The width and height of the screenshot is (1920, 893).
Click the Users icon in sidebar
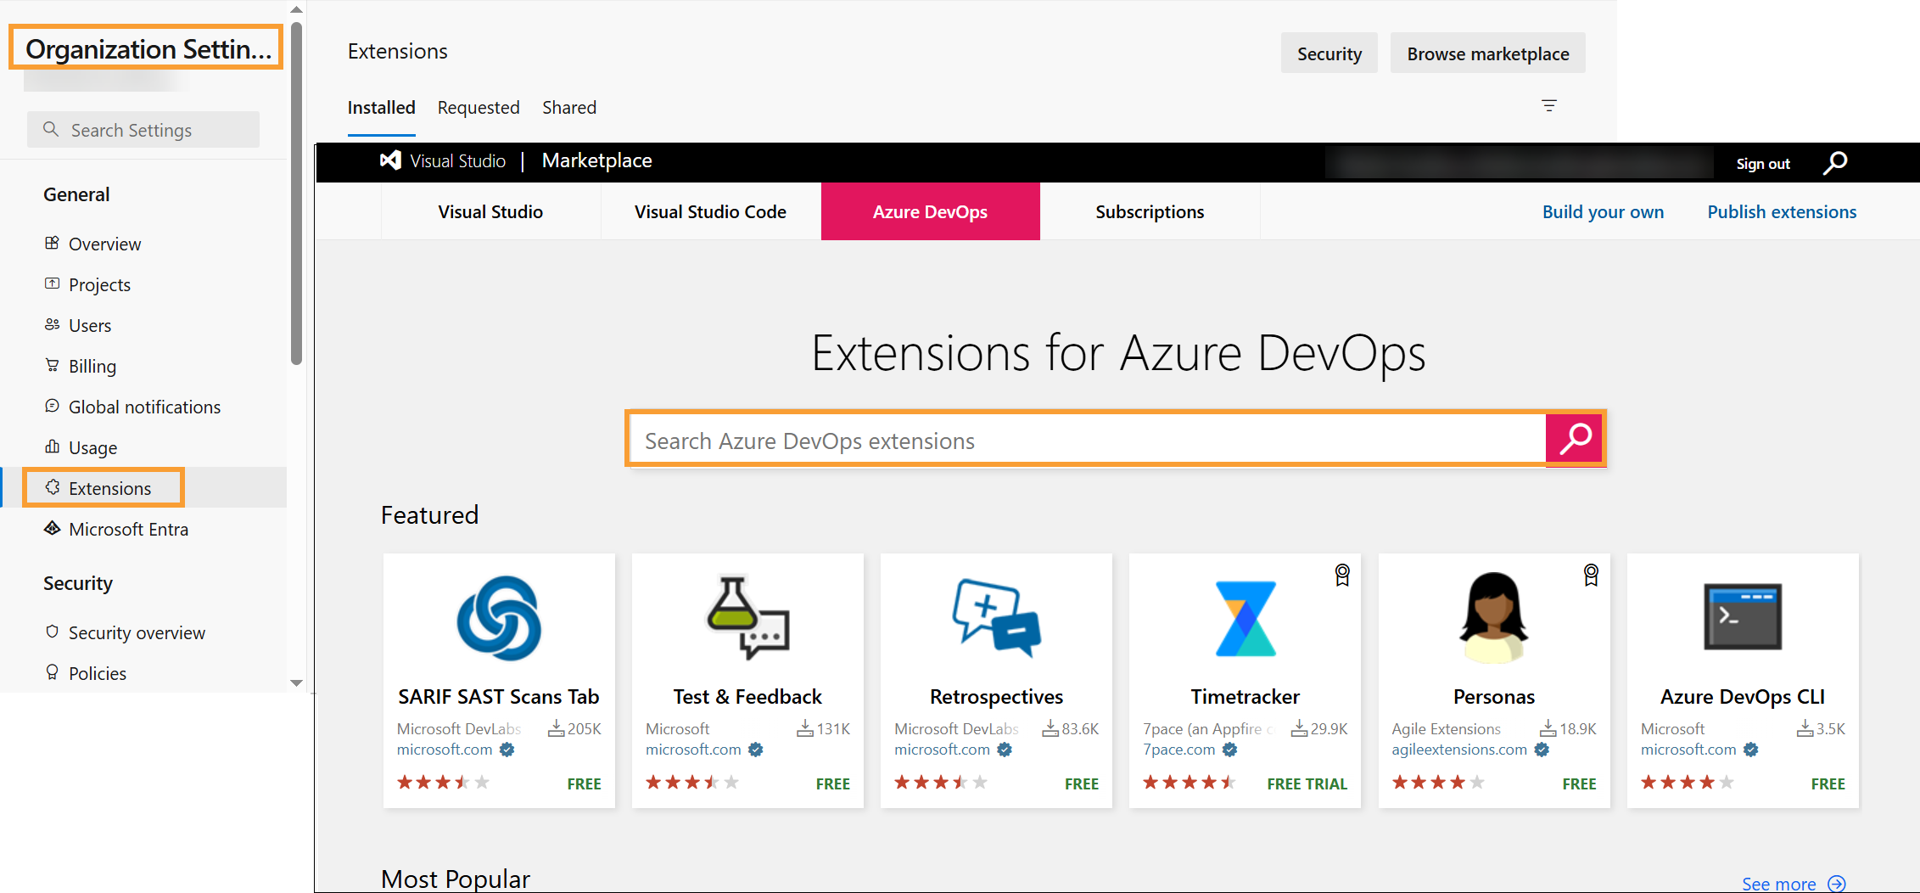52,325
